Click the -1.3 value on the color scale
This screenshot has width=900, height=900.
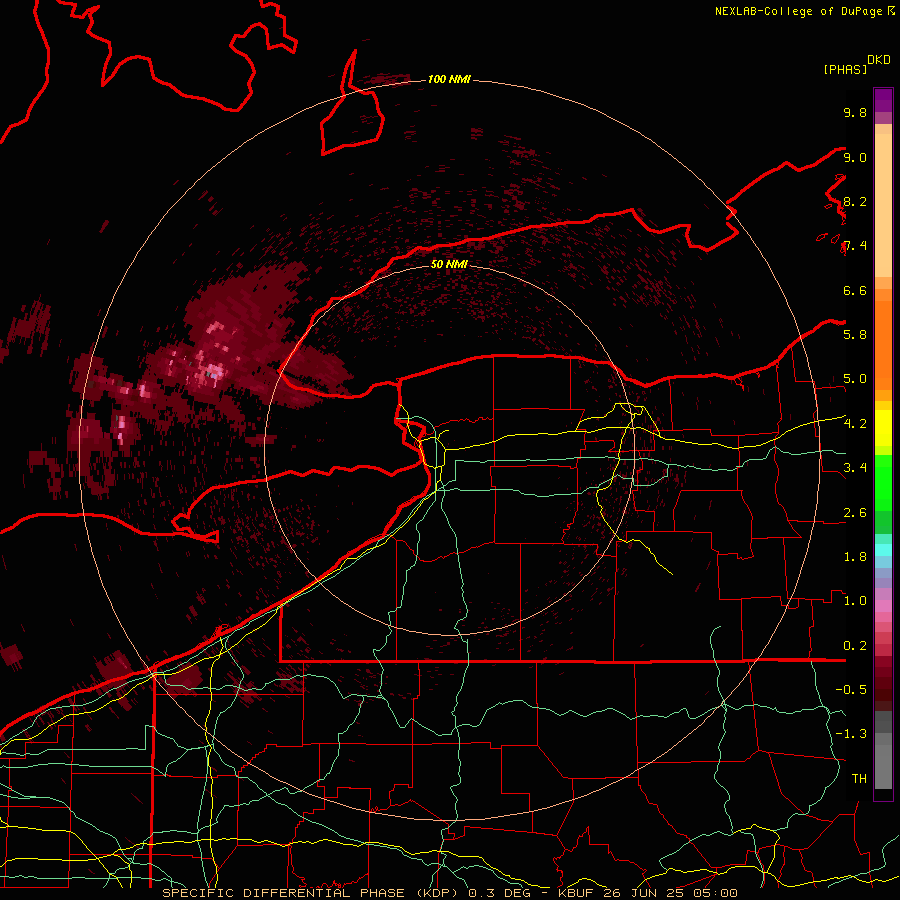851,734
